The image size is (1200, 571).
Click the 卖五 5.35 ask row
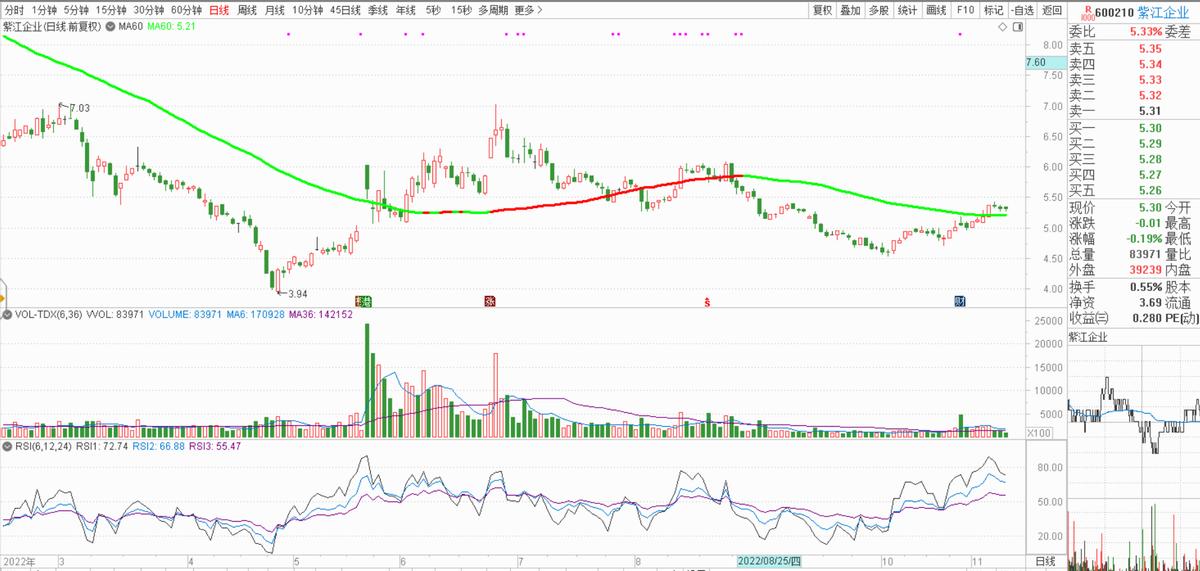(1134, 48)
